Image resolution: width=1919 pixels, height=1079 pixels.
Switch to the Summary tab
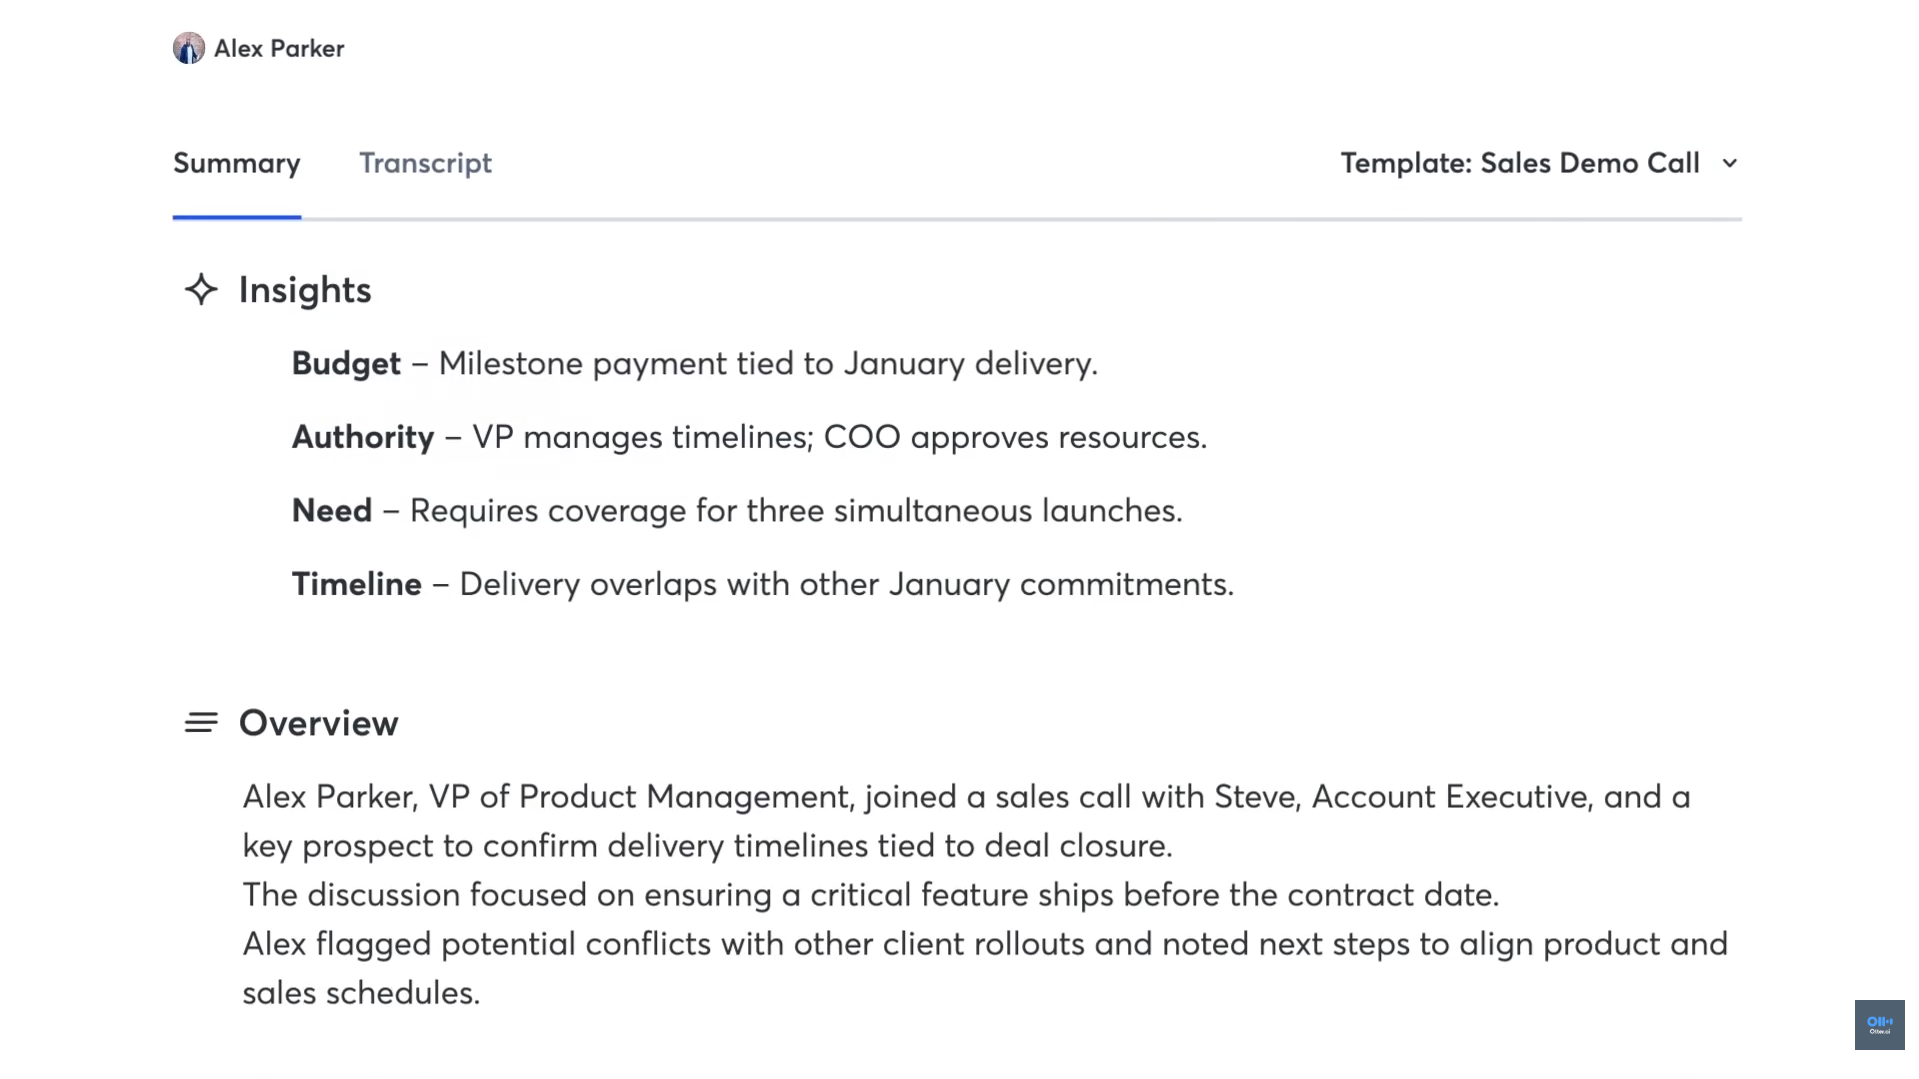point(236,163)
